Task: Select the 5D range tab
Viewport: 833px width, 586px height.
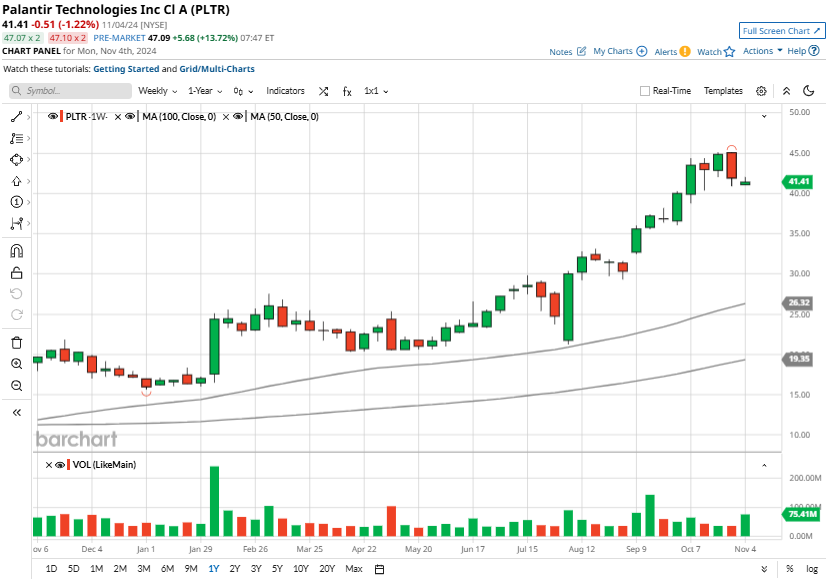Action: 73,569
